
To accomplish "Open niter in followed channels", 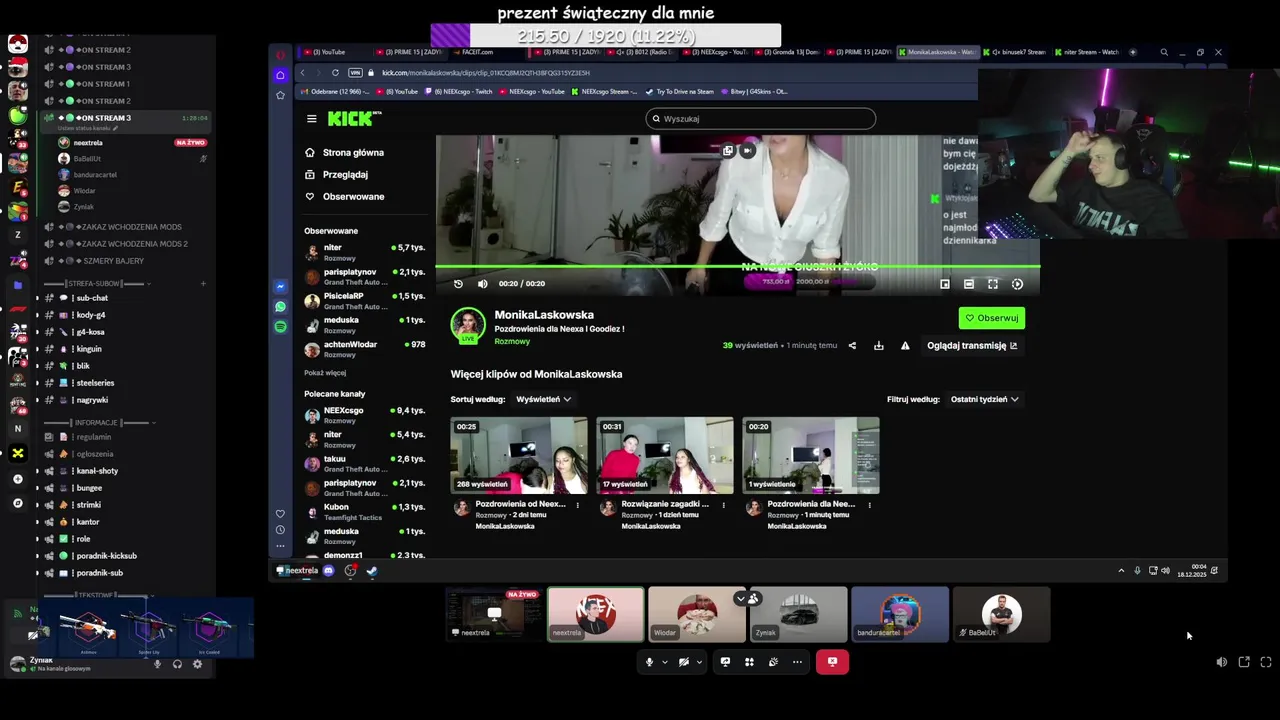I will [365, 252].
